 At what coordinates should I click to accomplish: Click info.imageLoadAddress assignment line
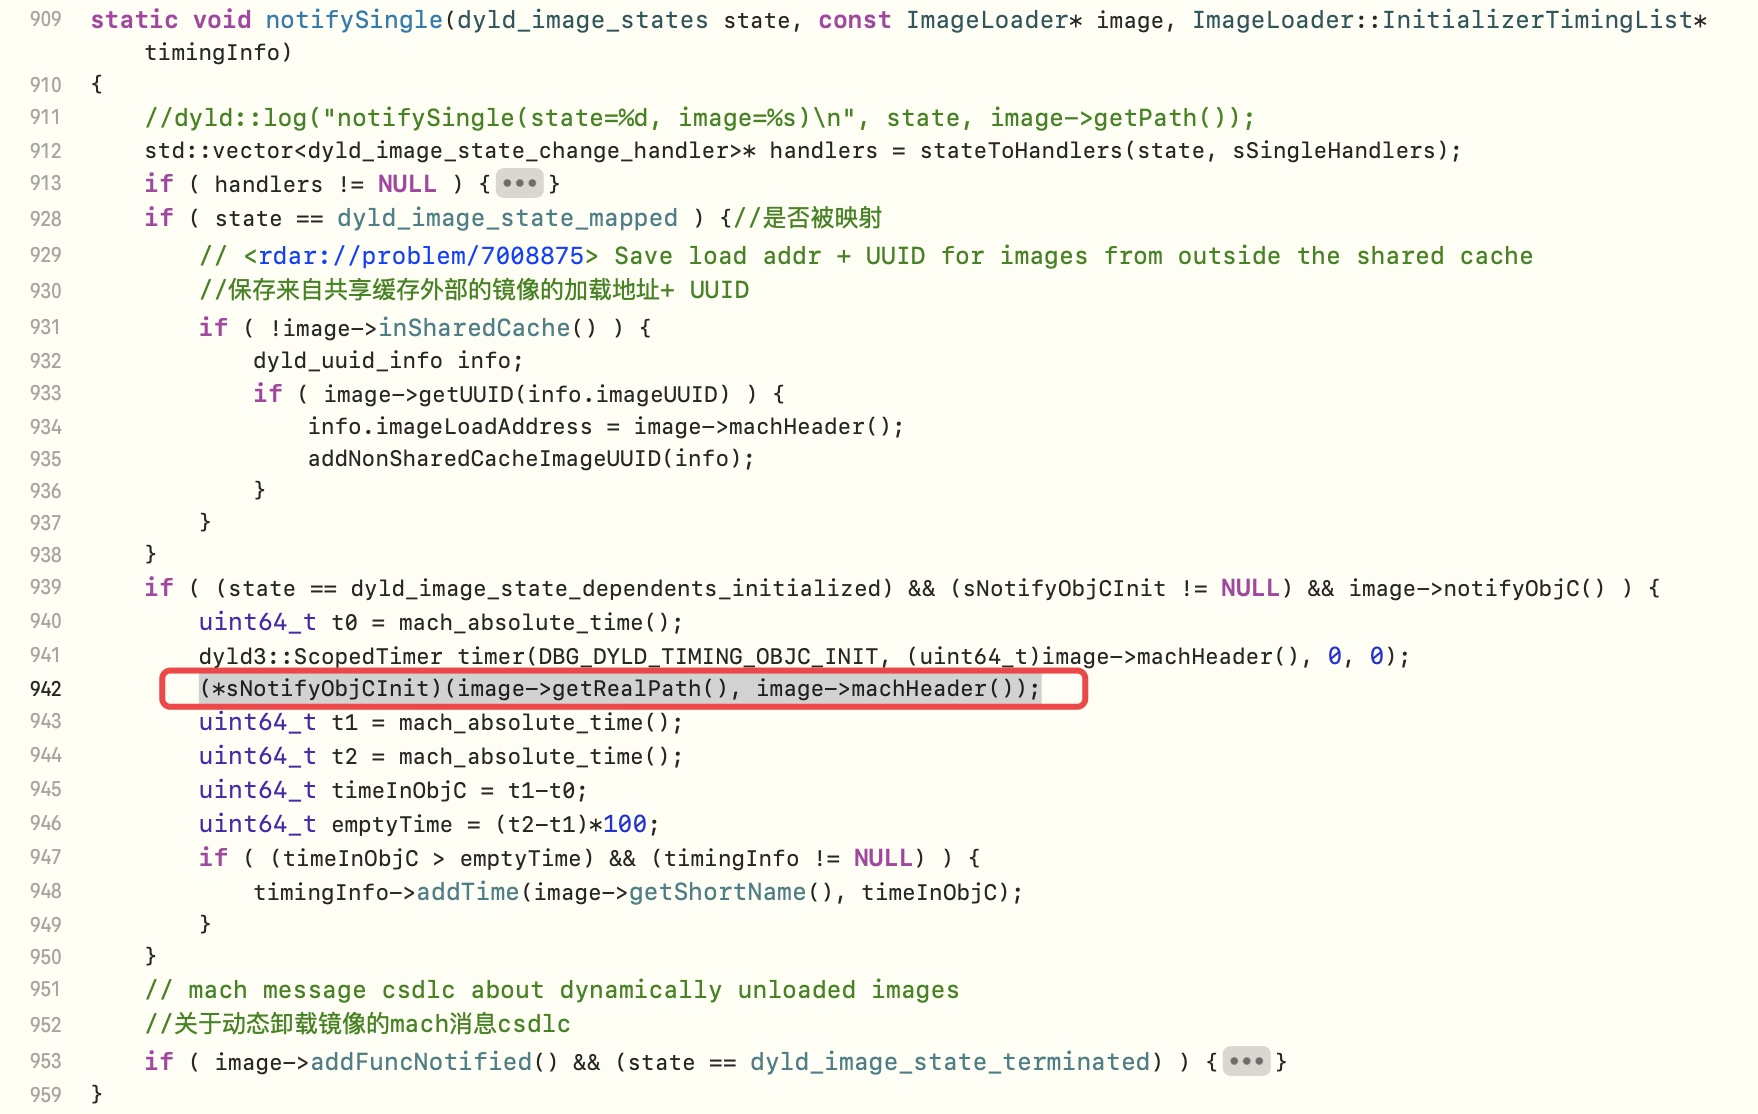605,426
